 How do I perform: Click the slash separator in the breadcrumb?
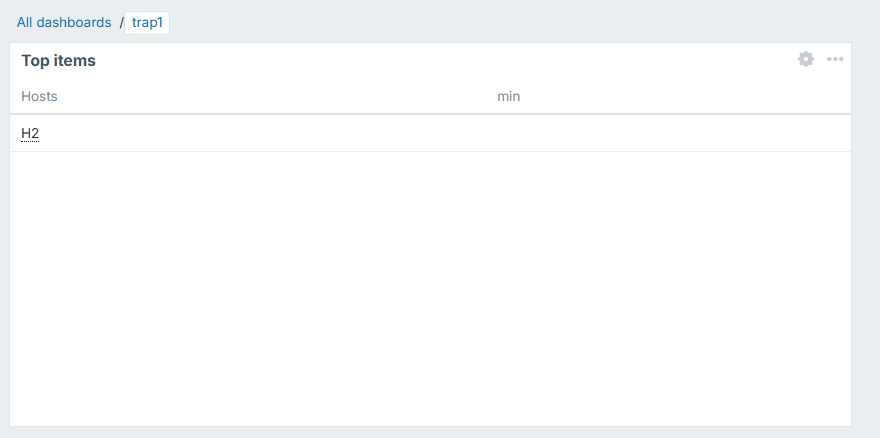pos(121,22)
